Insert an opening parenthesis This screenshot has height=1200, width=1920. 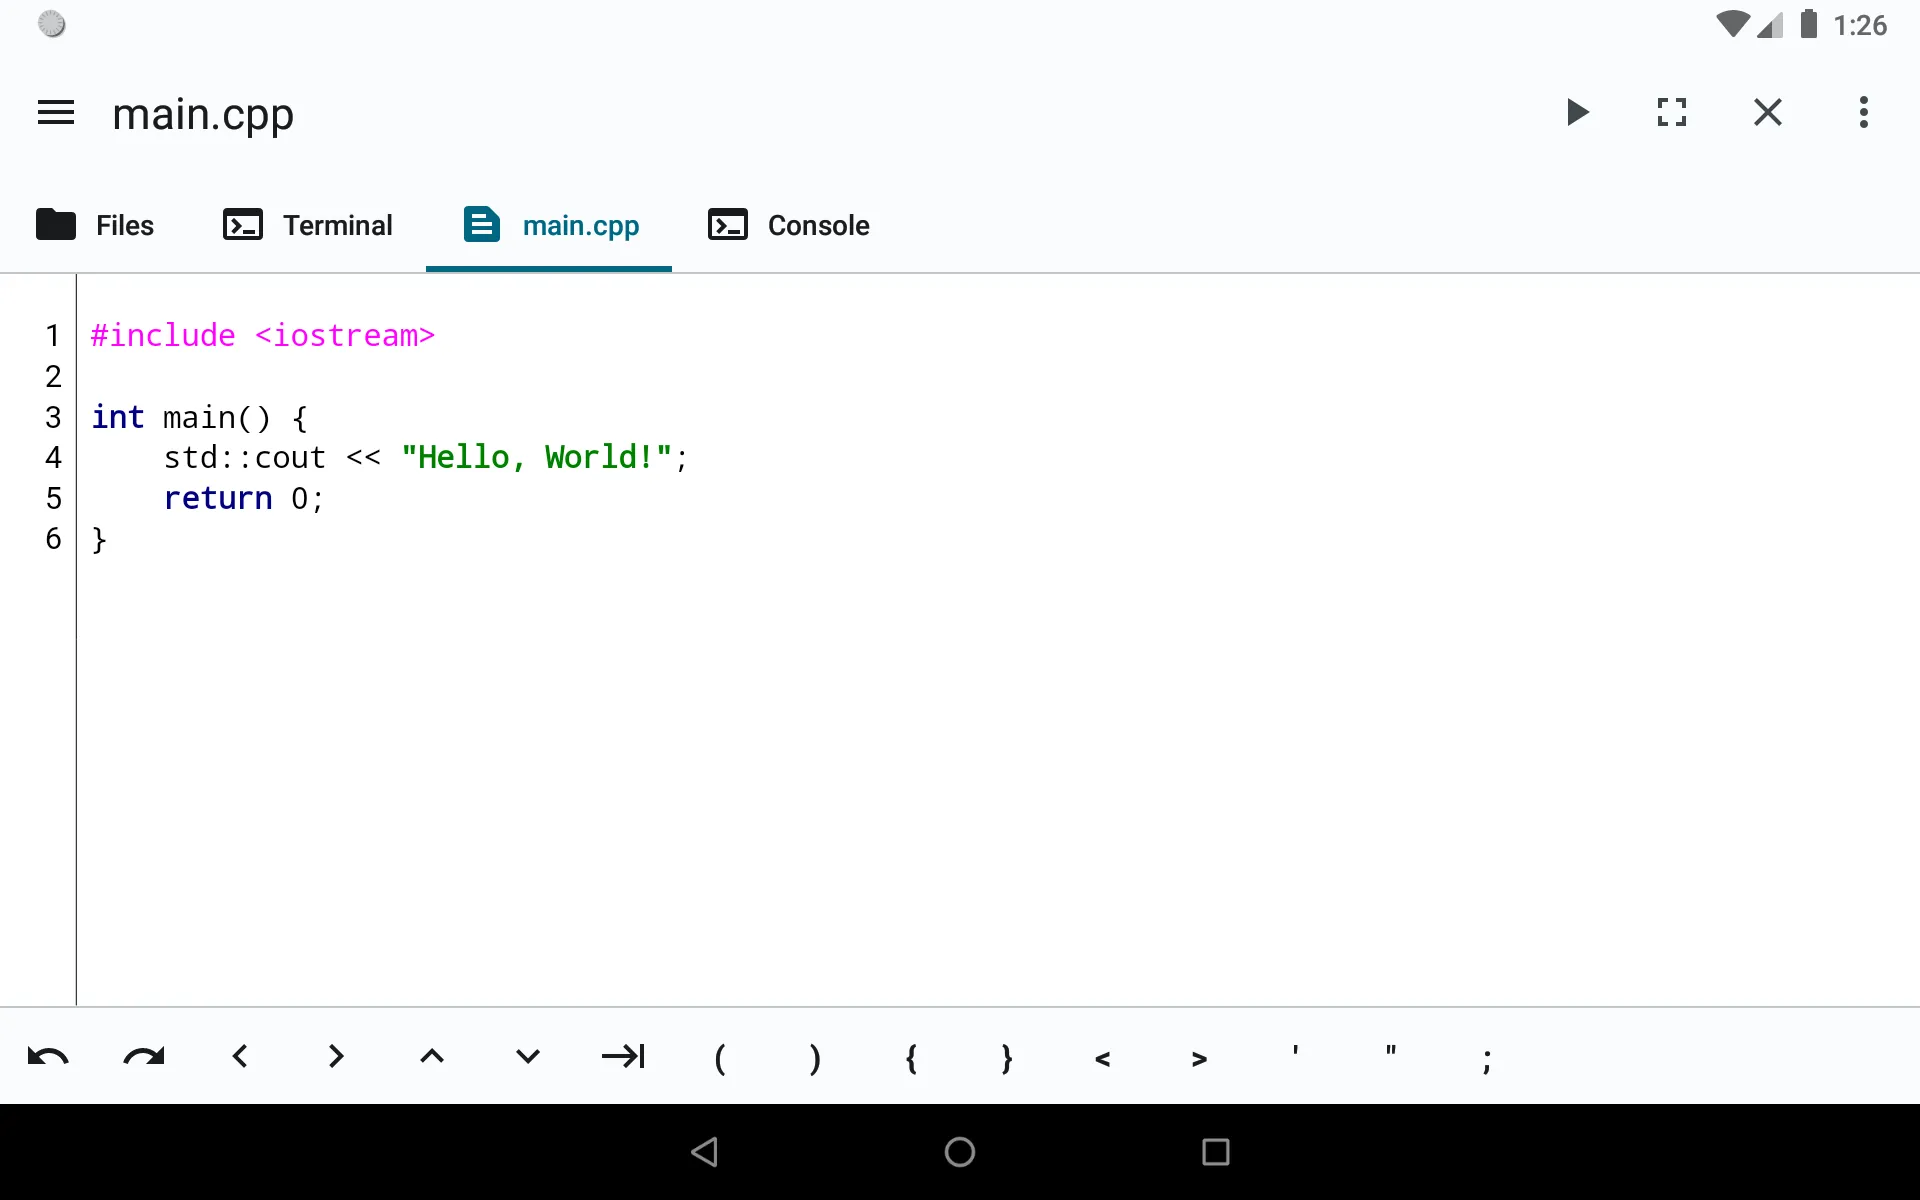[720, 1058]
